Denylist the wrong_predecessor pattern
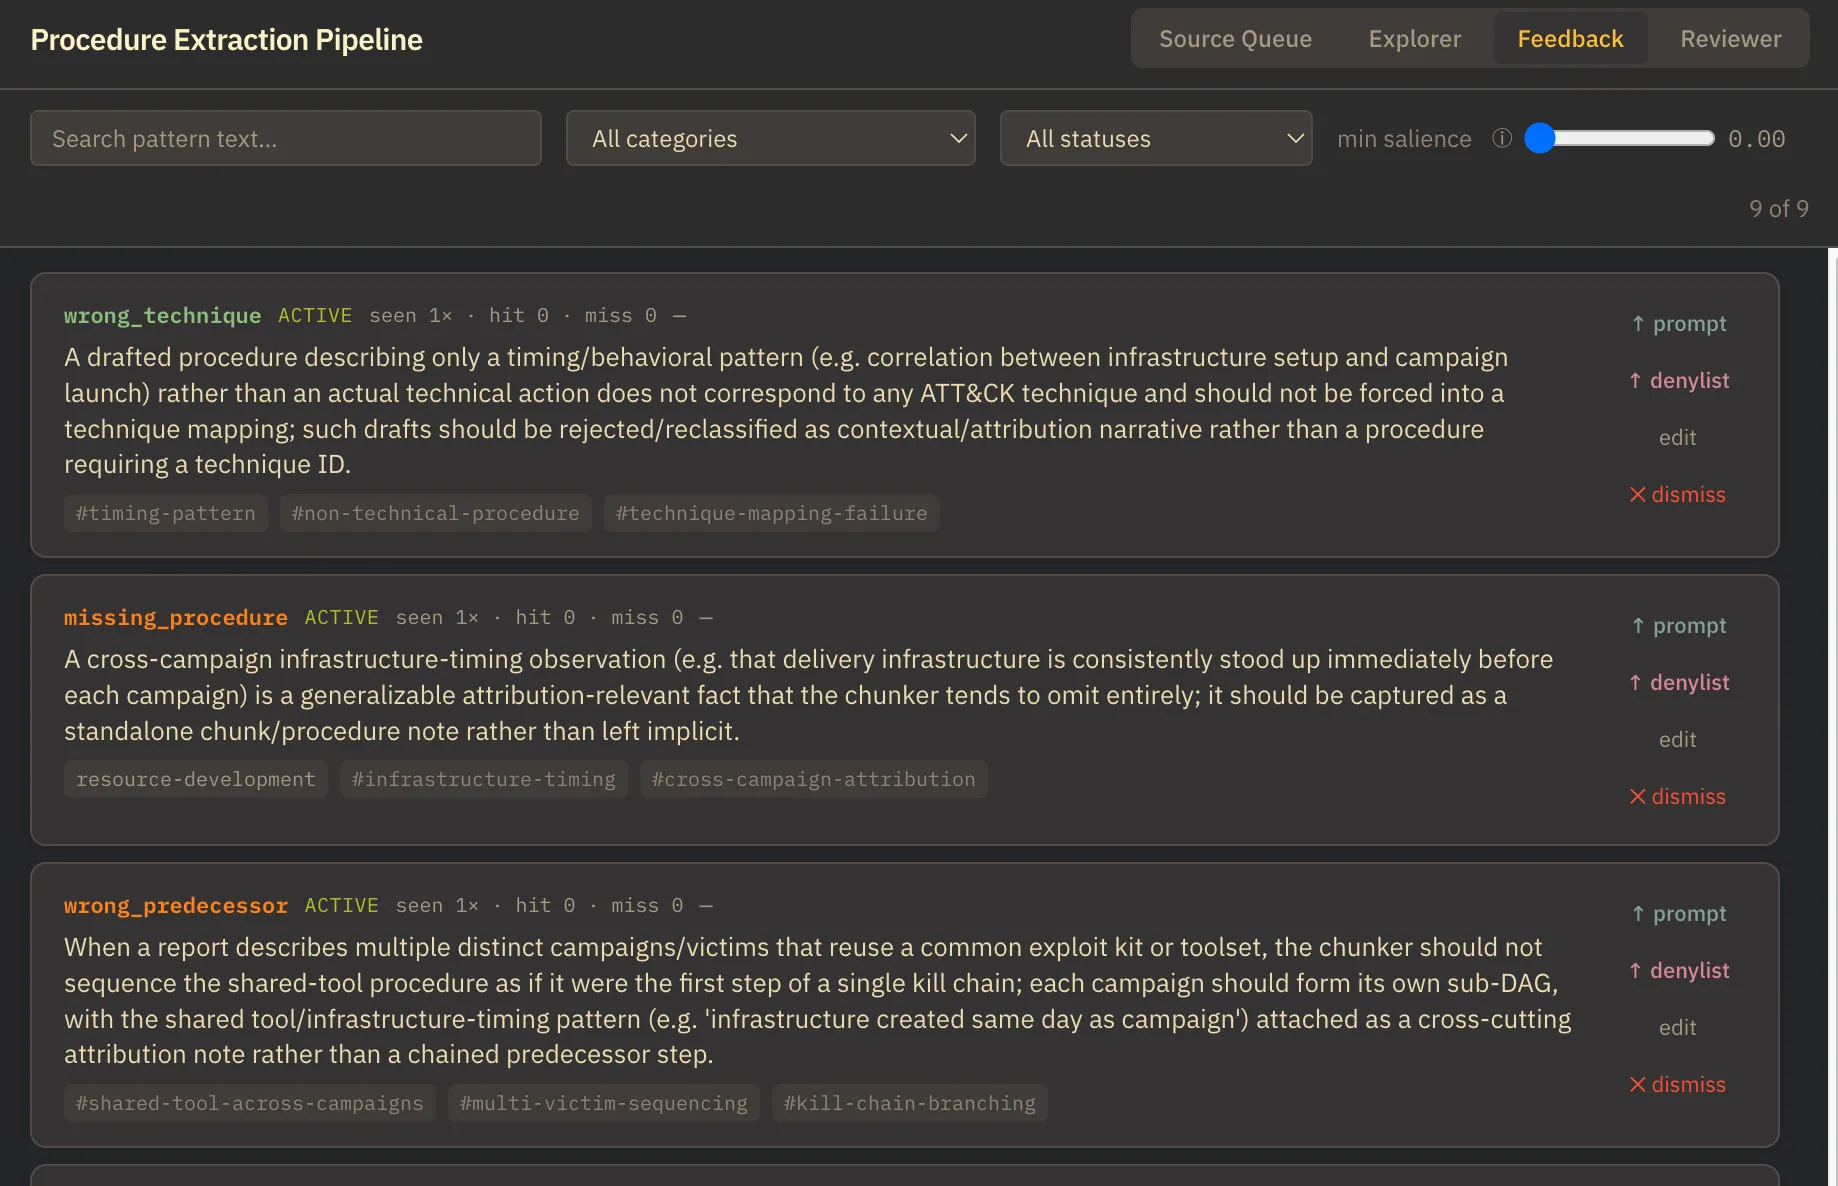The height and width of the screenshot is (1186, 1838). [x=1679, y=970]
